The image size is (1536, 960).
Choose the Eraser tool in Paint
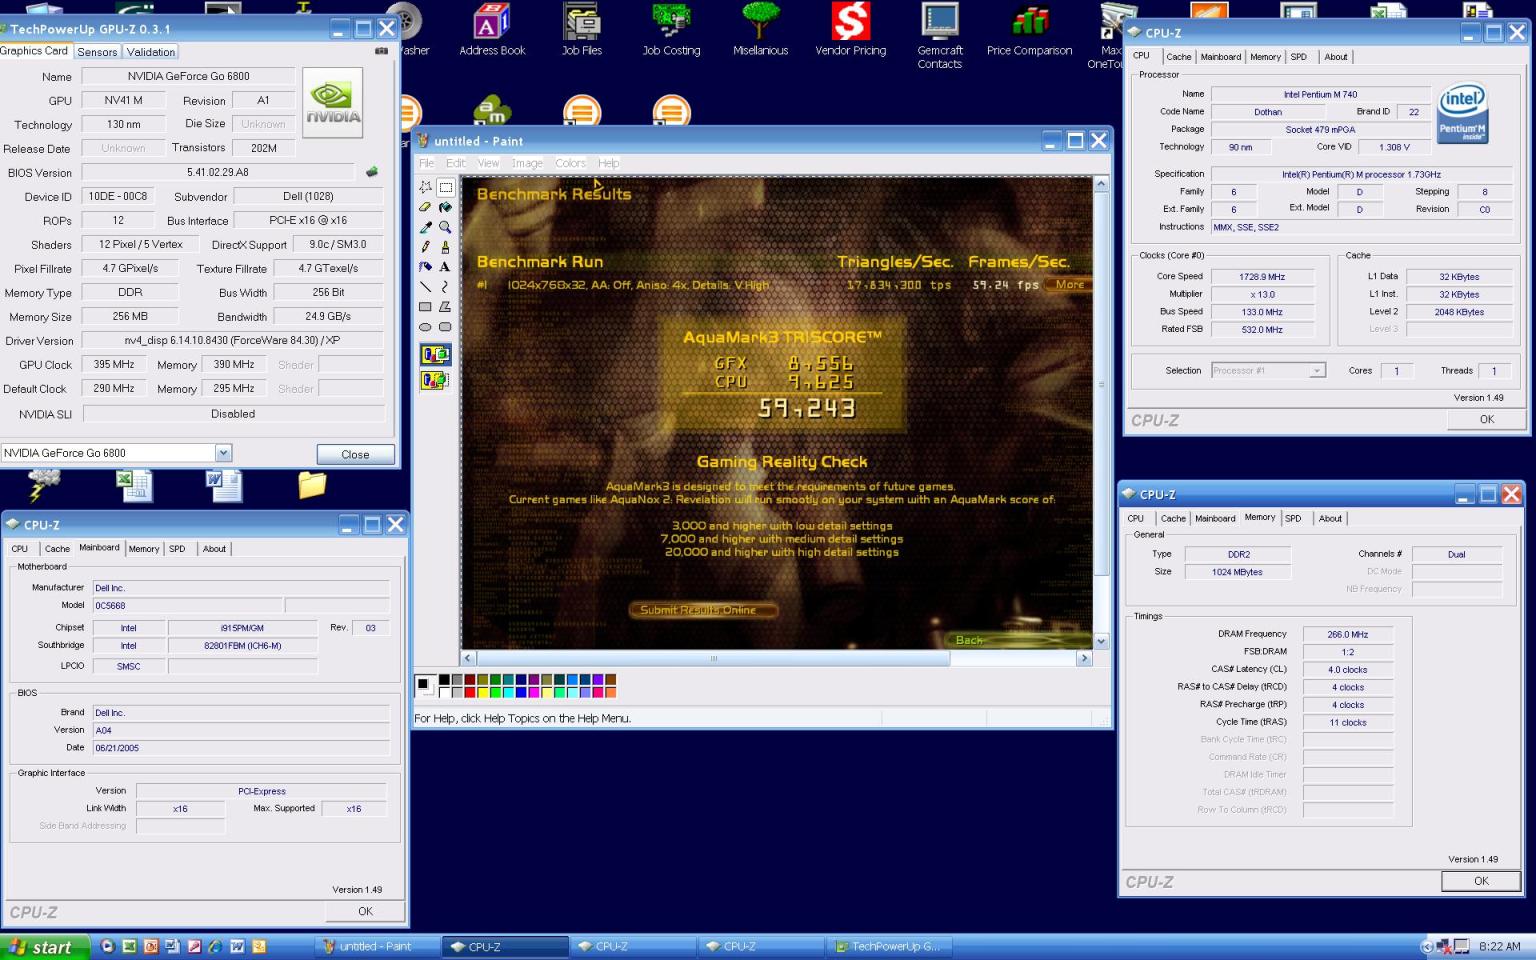pyautogui.click(x=425, y=207)
